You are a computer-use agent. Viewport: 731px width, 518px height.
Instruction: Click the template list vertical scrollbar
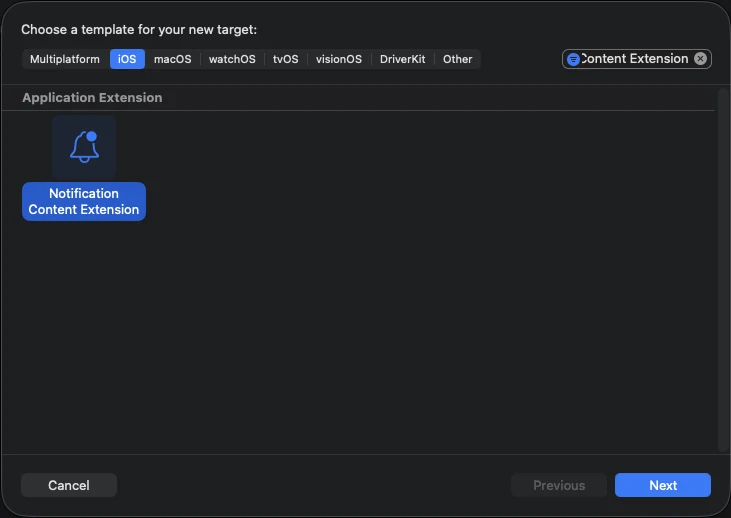(723, 270)
